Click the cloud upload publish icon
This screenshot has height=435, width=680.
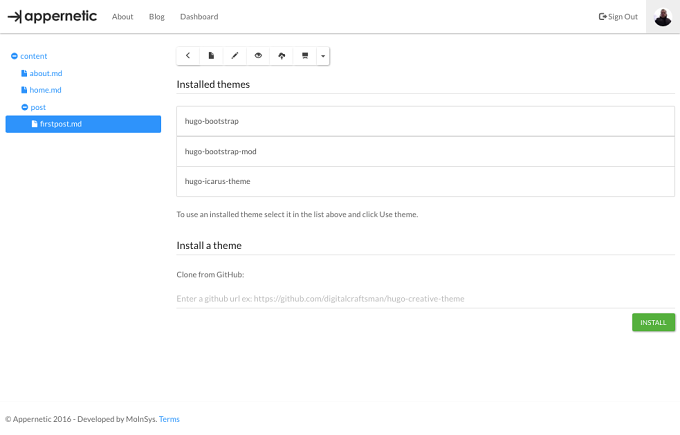pyautogui.click(x=281, y=56)
